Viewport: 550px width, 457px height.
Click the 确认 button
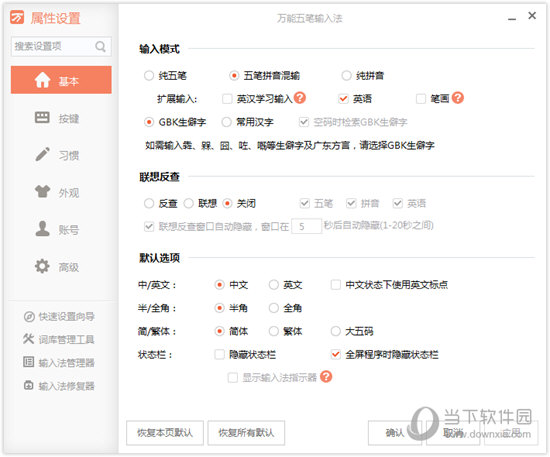(x=395, y=433)
